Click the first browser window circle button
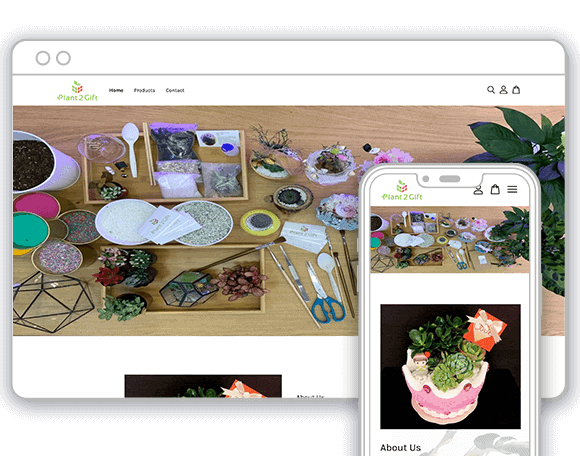 pos(43,58)
